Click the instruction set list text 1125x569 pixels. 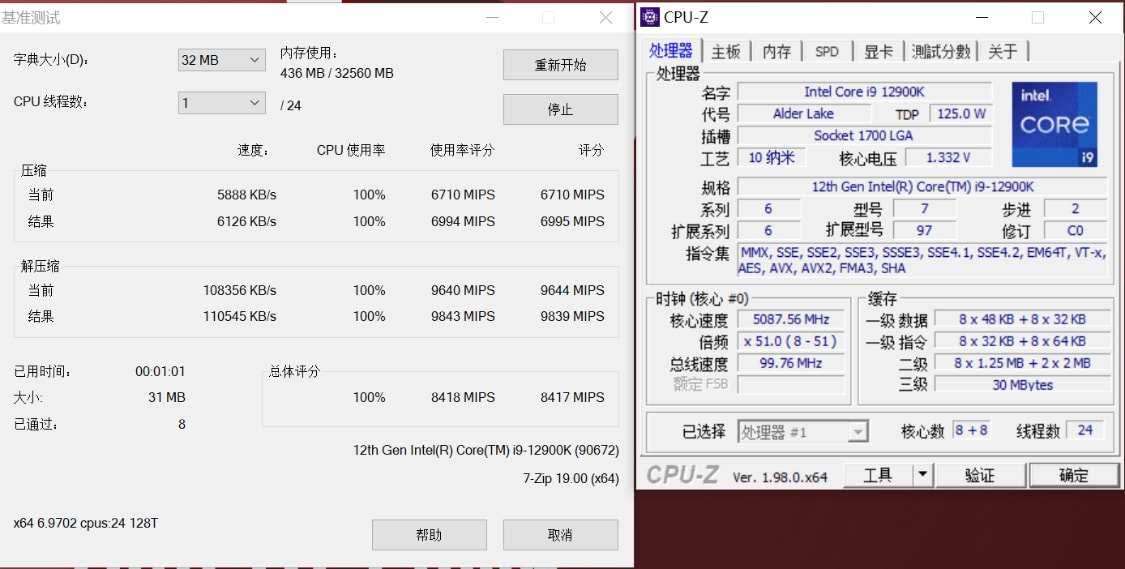pyautogui.click(x=922, y=260)
